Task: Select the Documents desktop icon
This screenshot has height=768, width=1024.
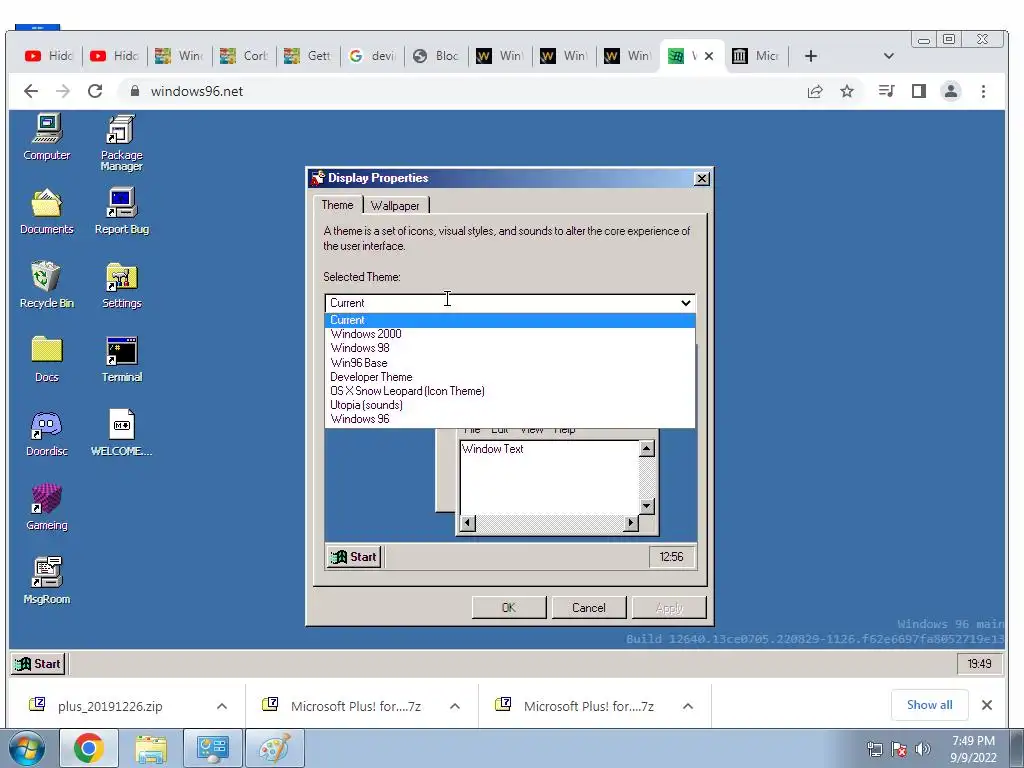Action: (46, 211)
